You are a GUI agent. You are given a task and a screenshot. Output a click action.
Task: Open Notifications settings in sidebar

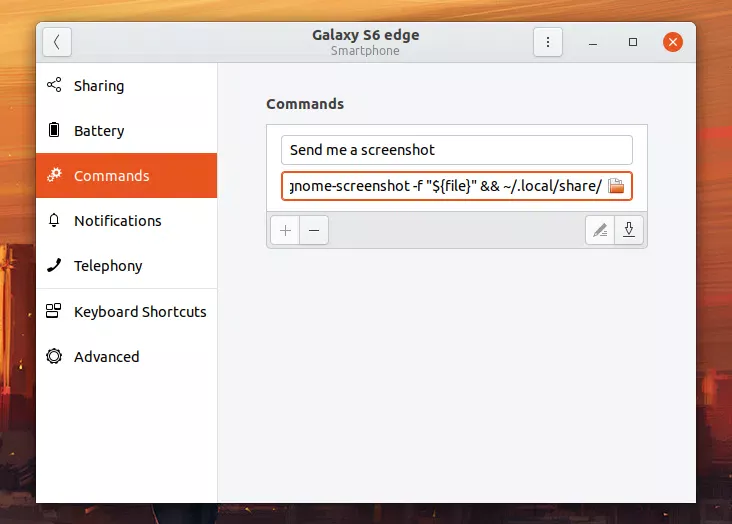[x=127, y=220]
